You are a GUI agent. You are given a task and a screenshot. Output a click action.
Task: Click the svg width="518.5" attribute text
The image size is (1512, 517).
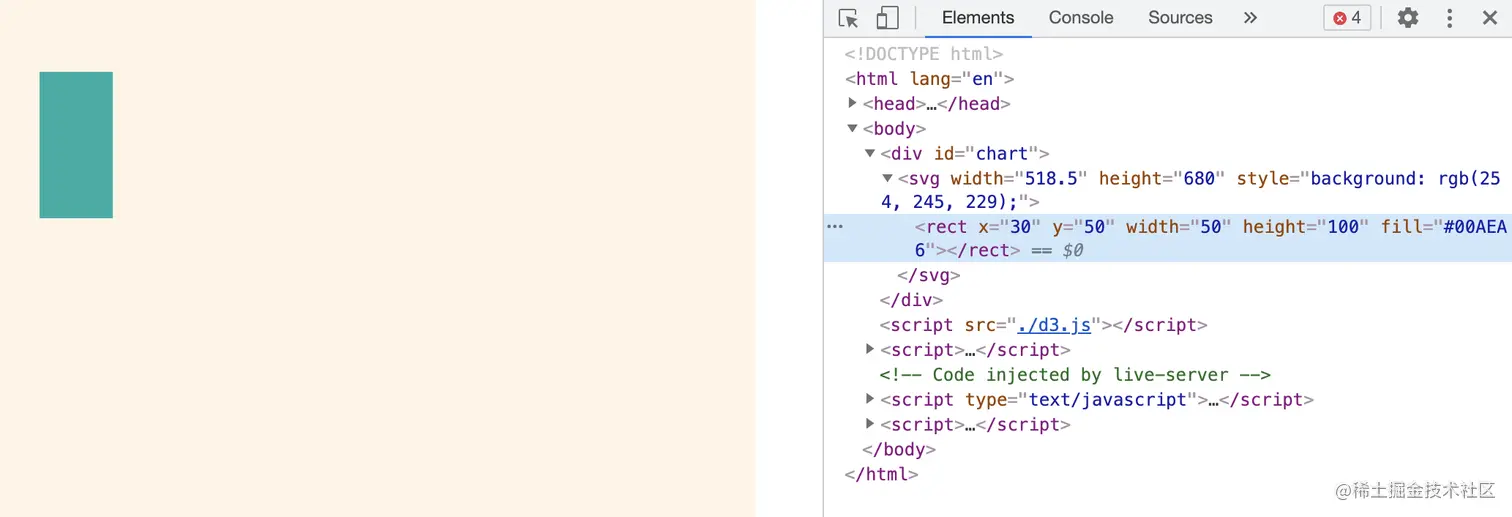[1019, 178]
